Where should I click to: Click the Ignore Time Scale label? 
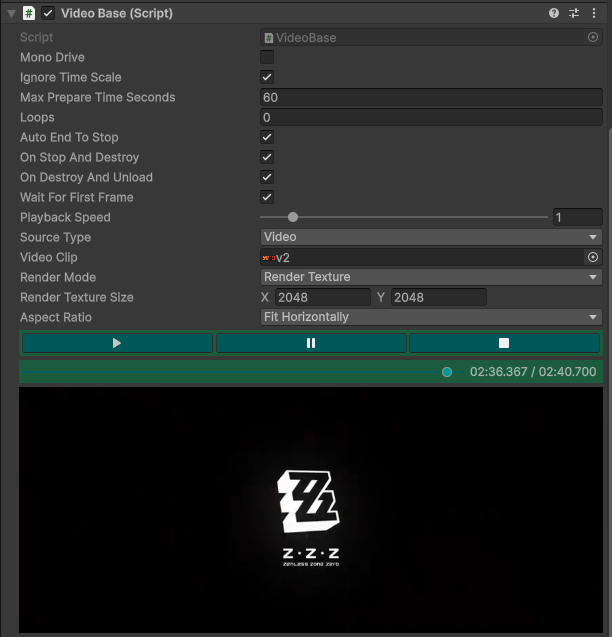coord(71,77)
